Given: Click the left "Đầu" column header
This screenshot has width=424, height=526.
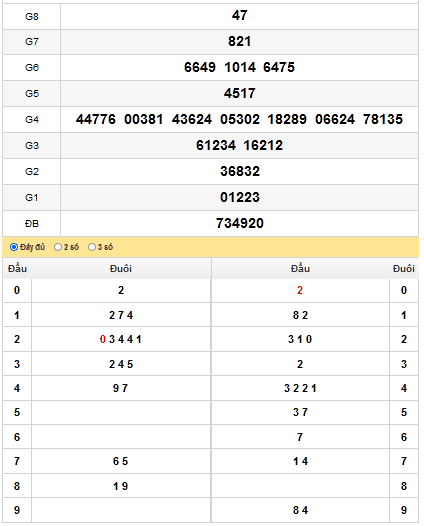Looking at the screenshot, I should (x=17, y=269).
